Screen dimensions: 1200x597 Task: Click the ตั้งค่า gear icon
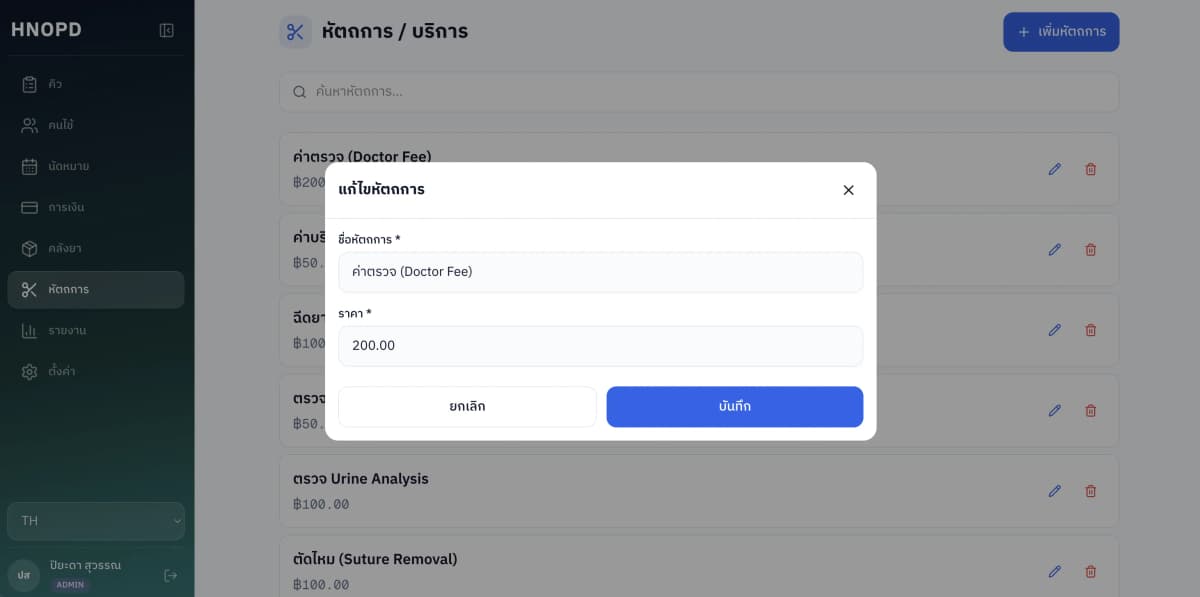click(30, 371)
